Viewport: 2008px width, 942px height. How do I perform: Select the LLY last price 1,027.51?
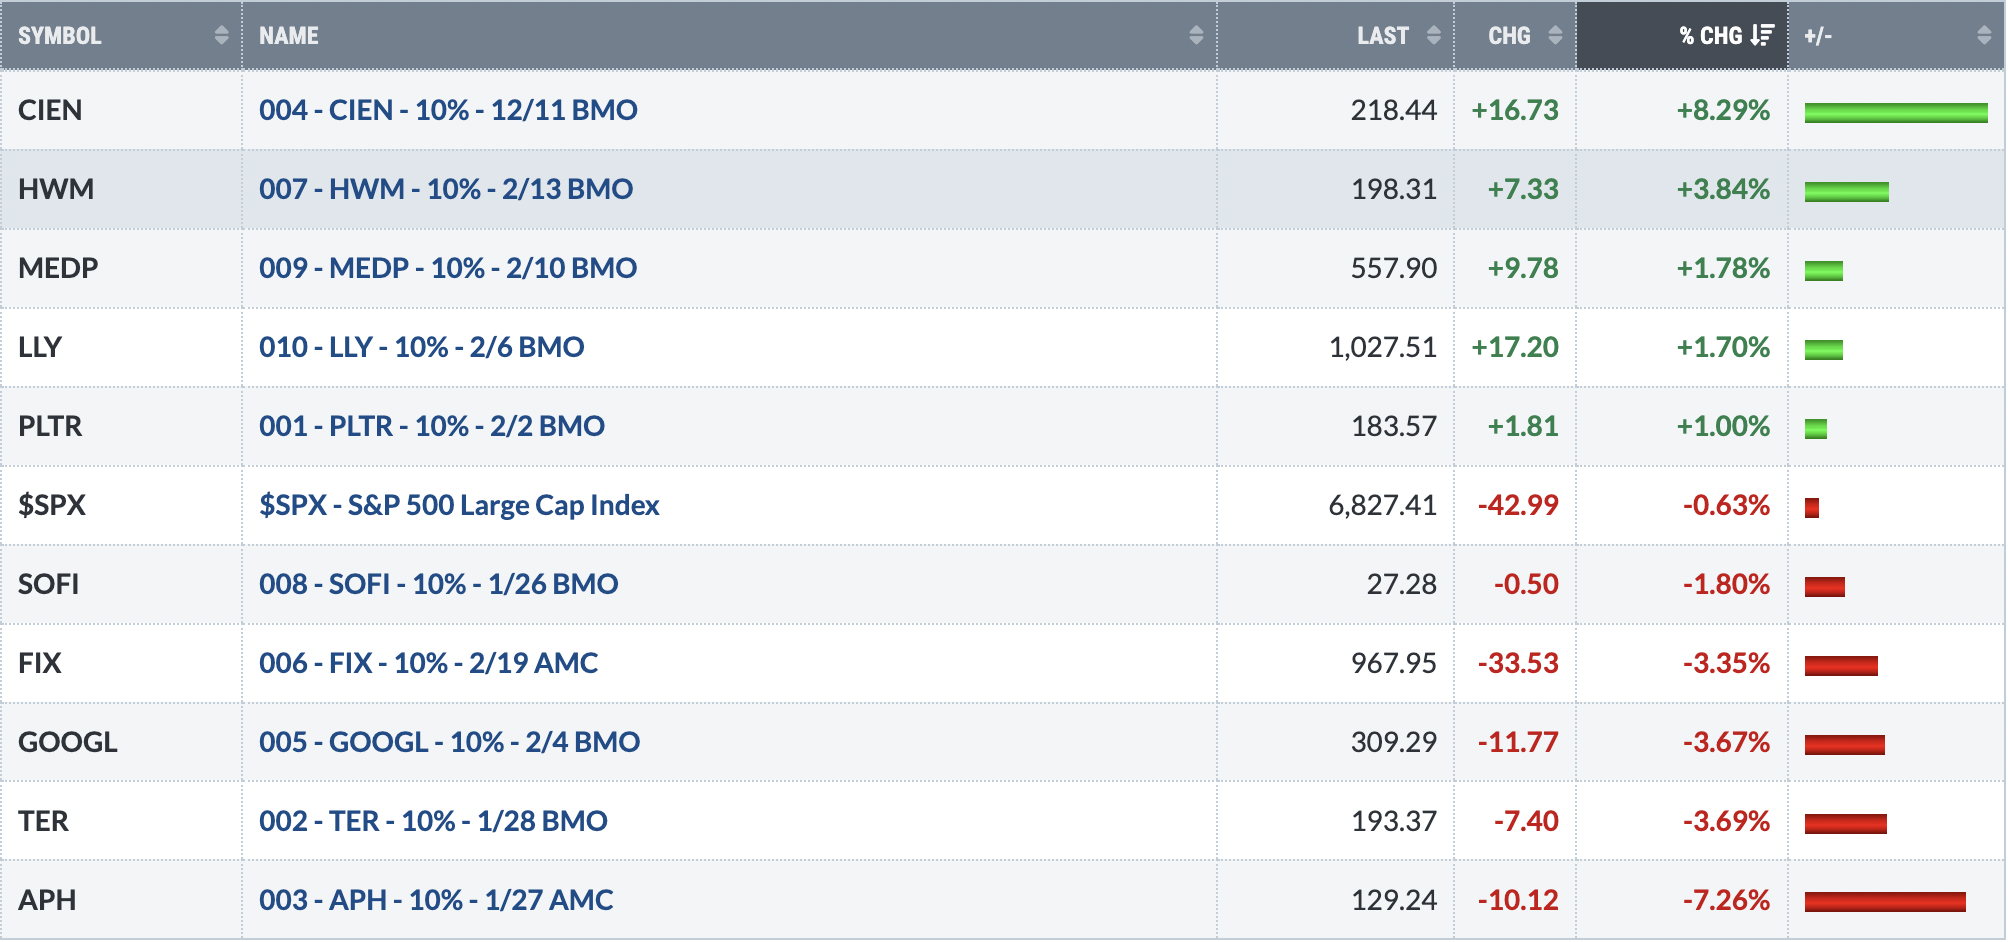[1382, 347]
